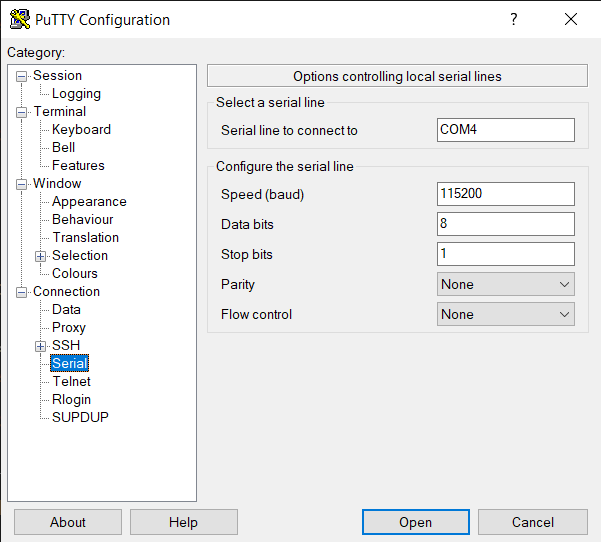Click the About button
The image size is (601, 542).
pyautogui.click(x=68, y=522)
